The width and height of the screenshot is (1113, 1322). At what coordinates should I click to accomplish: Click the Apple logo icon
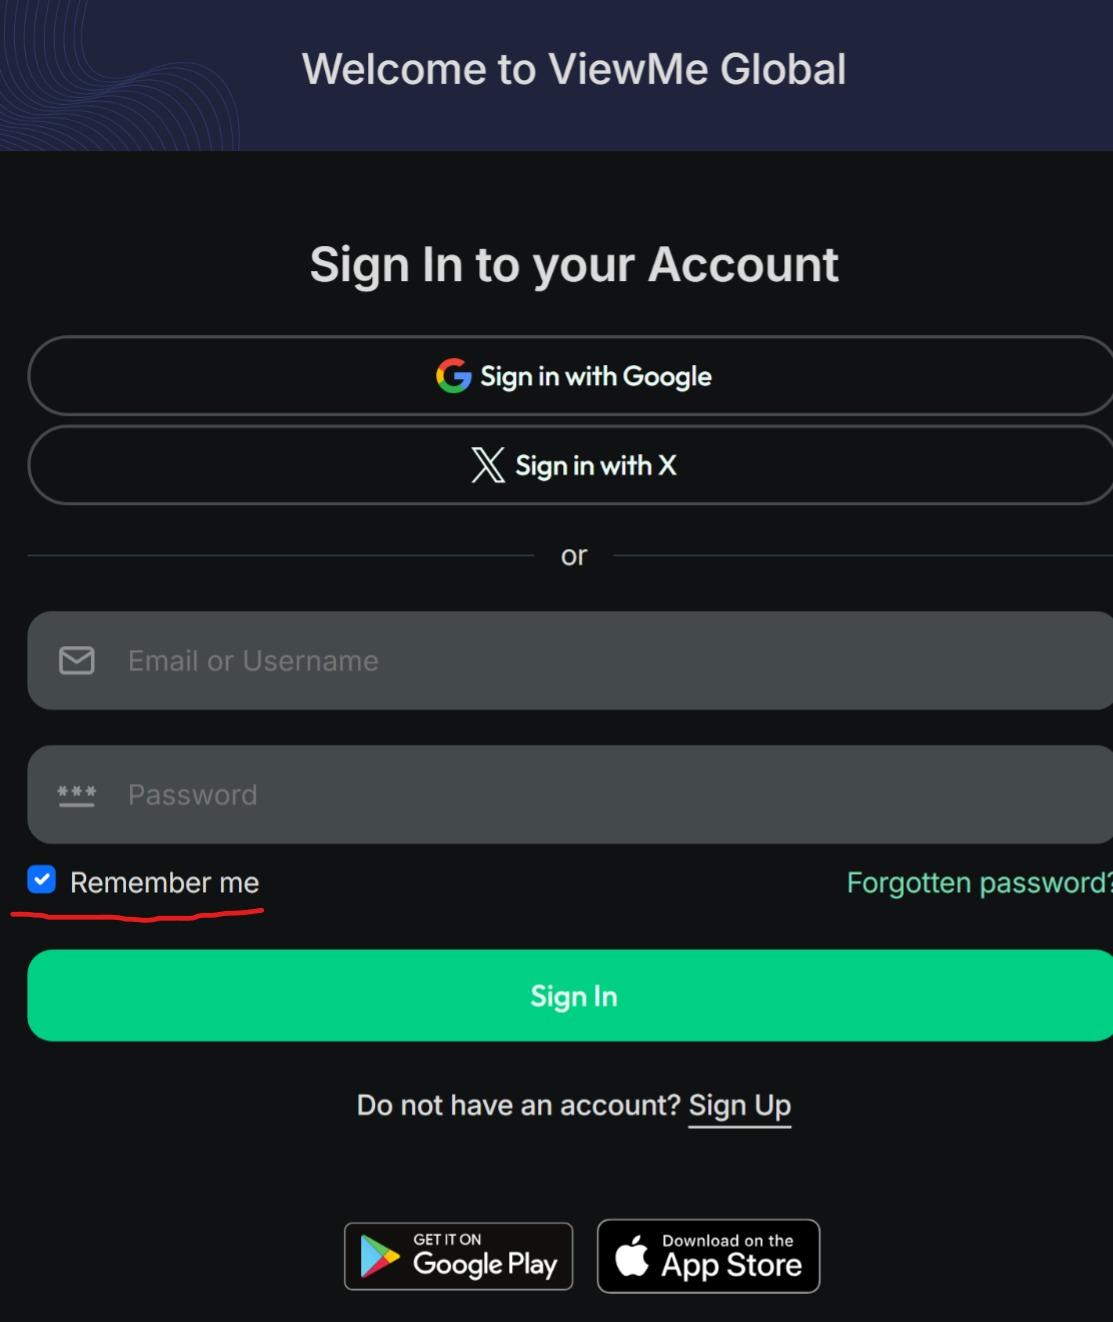click(x=632, y=1256)
